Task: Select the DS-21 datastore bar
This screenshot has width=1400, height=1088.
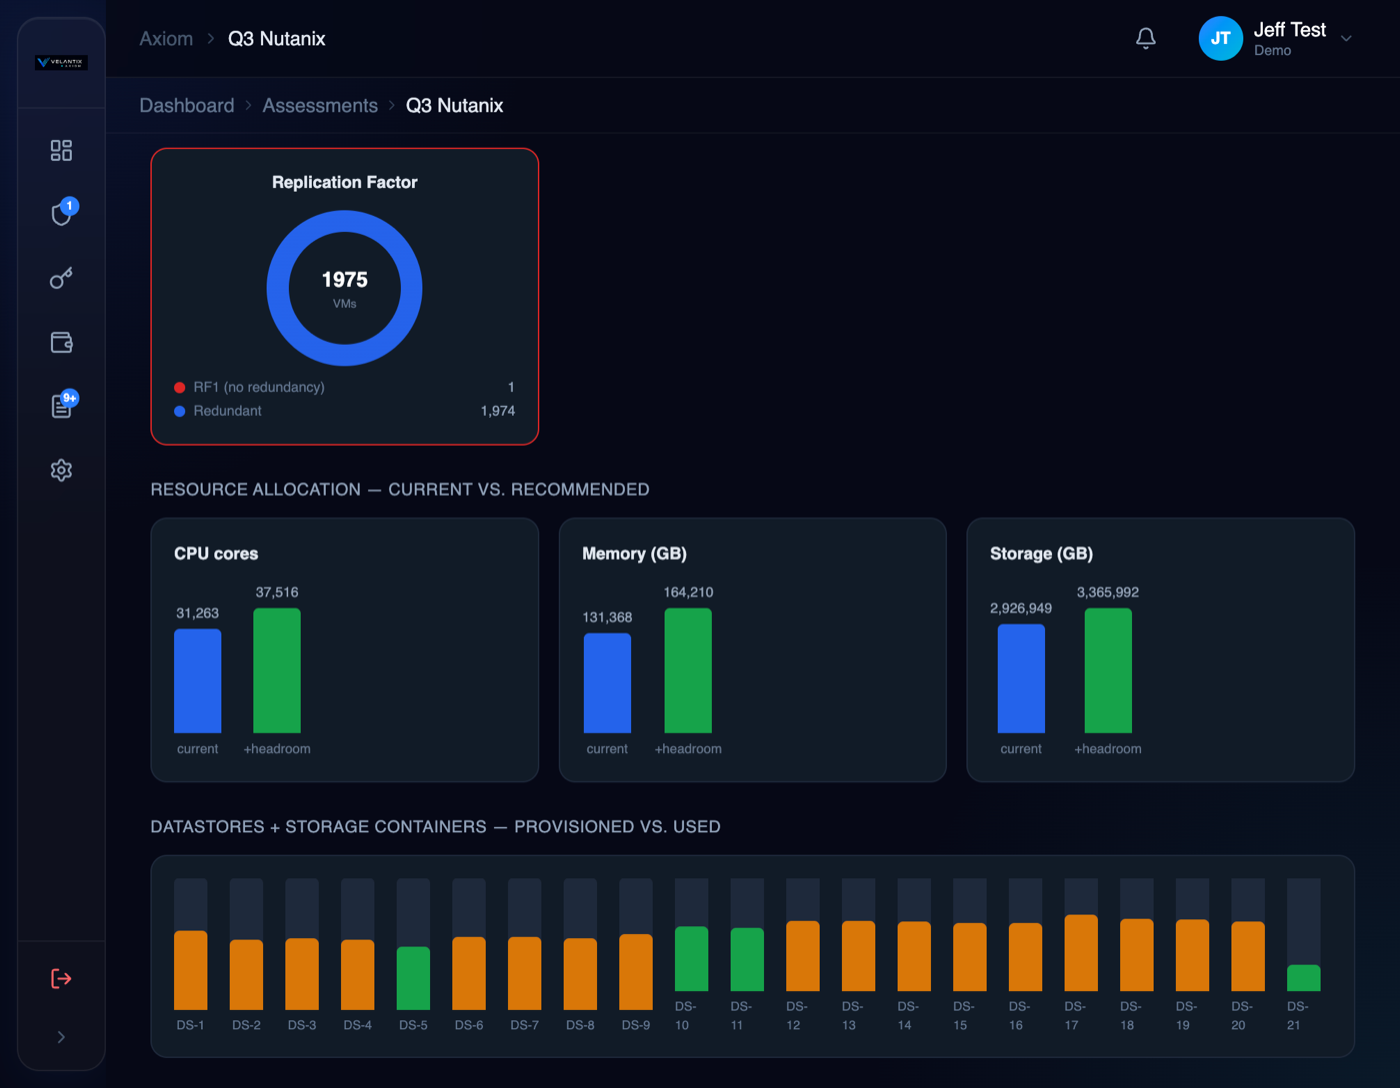Action: point(1303,978)
